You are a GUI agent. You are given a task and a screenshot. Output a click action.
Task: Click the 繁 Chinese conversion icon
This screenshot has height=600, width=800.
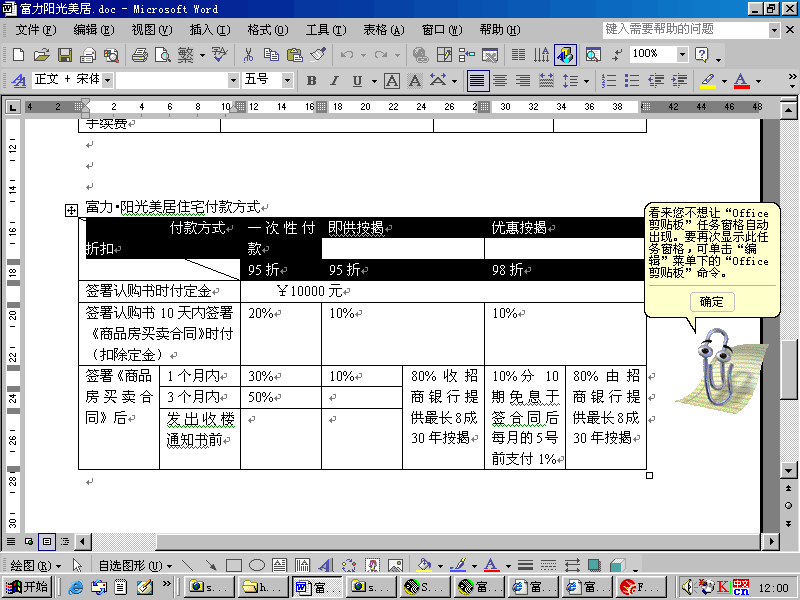tap(186, 55)
